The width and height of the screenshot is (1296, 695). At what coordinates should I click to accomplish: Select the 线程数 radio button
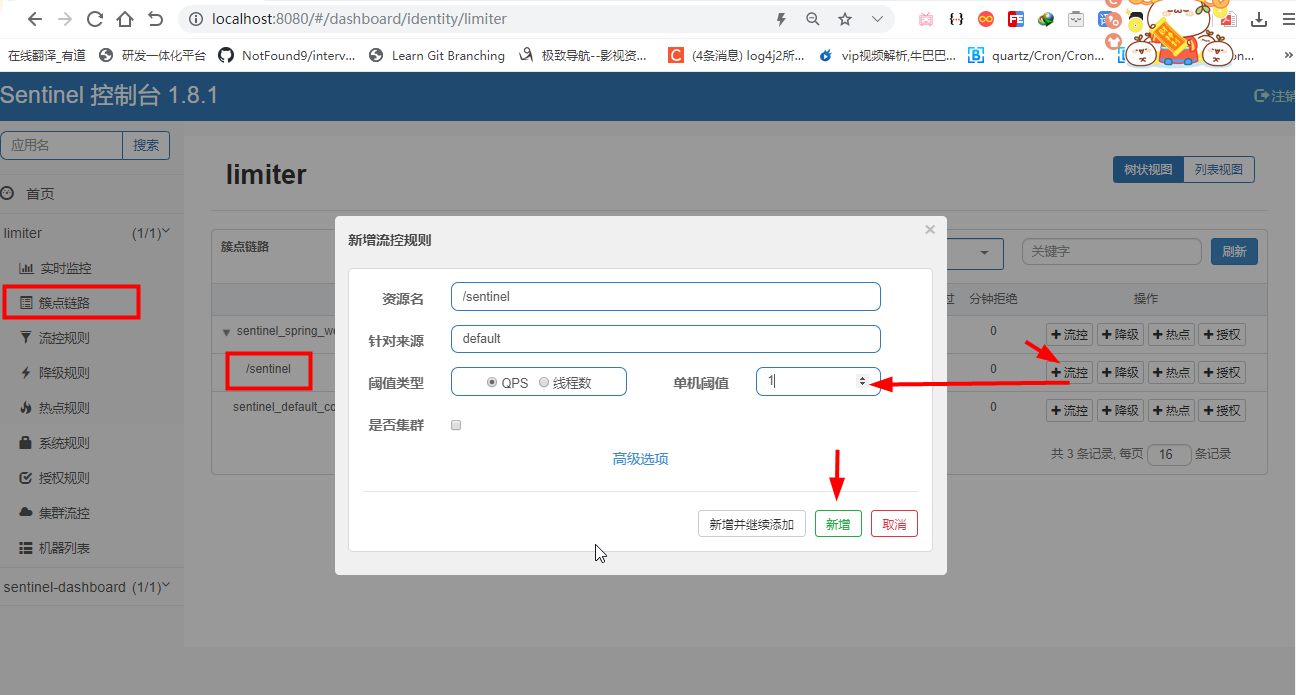543,381
